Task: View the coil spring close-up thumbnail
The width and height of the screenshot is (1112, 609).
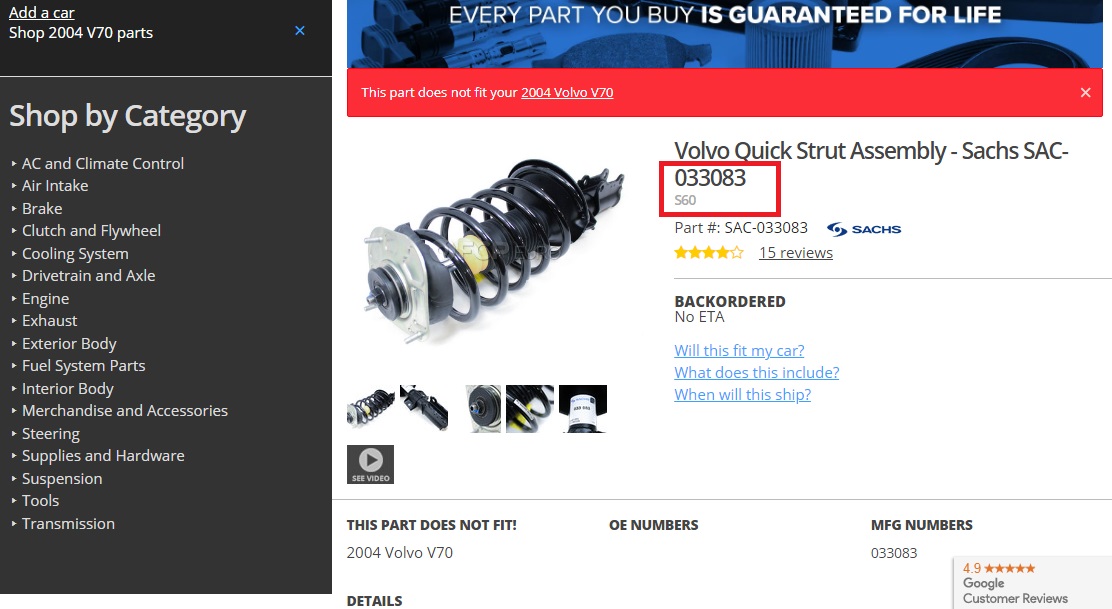Action: (530, 409)
